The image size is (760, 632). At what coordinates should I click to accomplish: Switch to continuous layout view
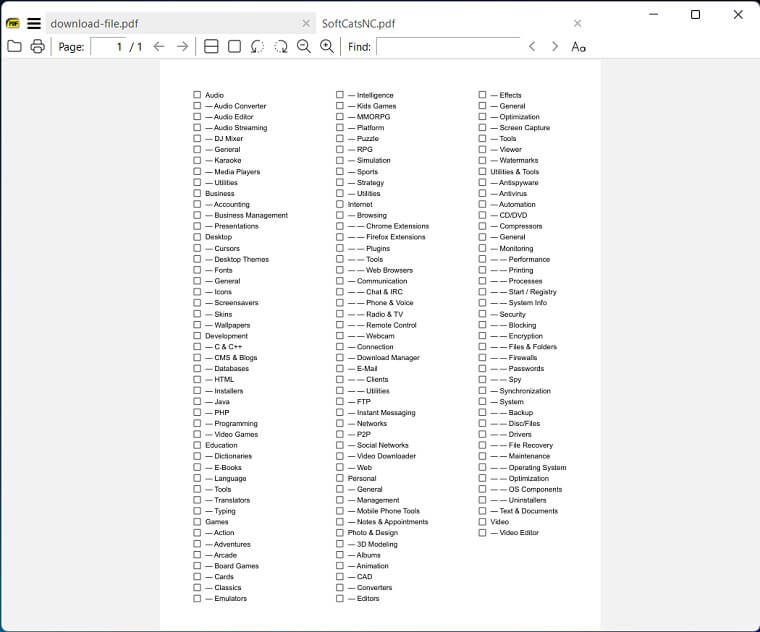tap(211, 47)
